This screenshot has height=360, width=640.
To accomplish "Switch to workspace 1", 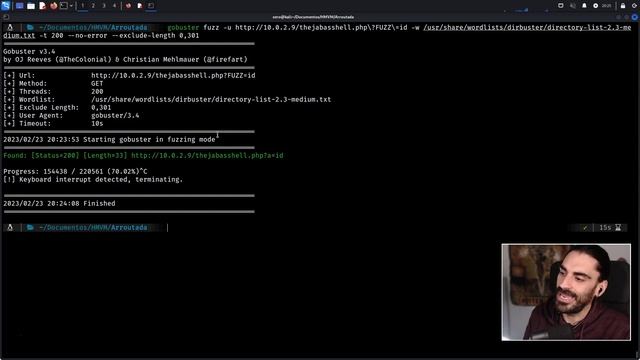I will tap(82, 6).
